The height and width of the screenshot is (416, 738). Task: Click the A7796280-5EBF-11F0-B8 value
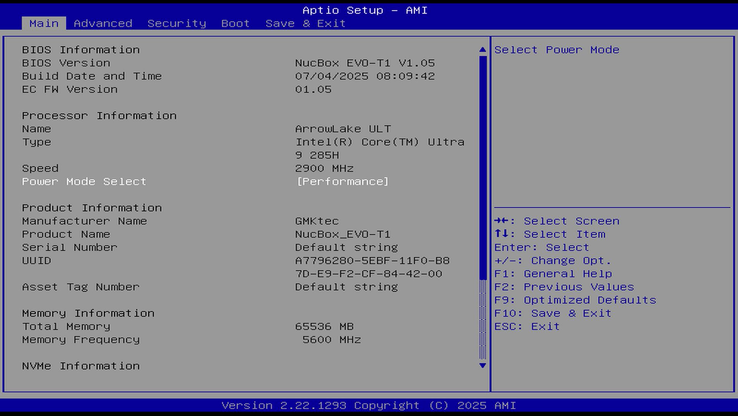point(372,261)
